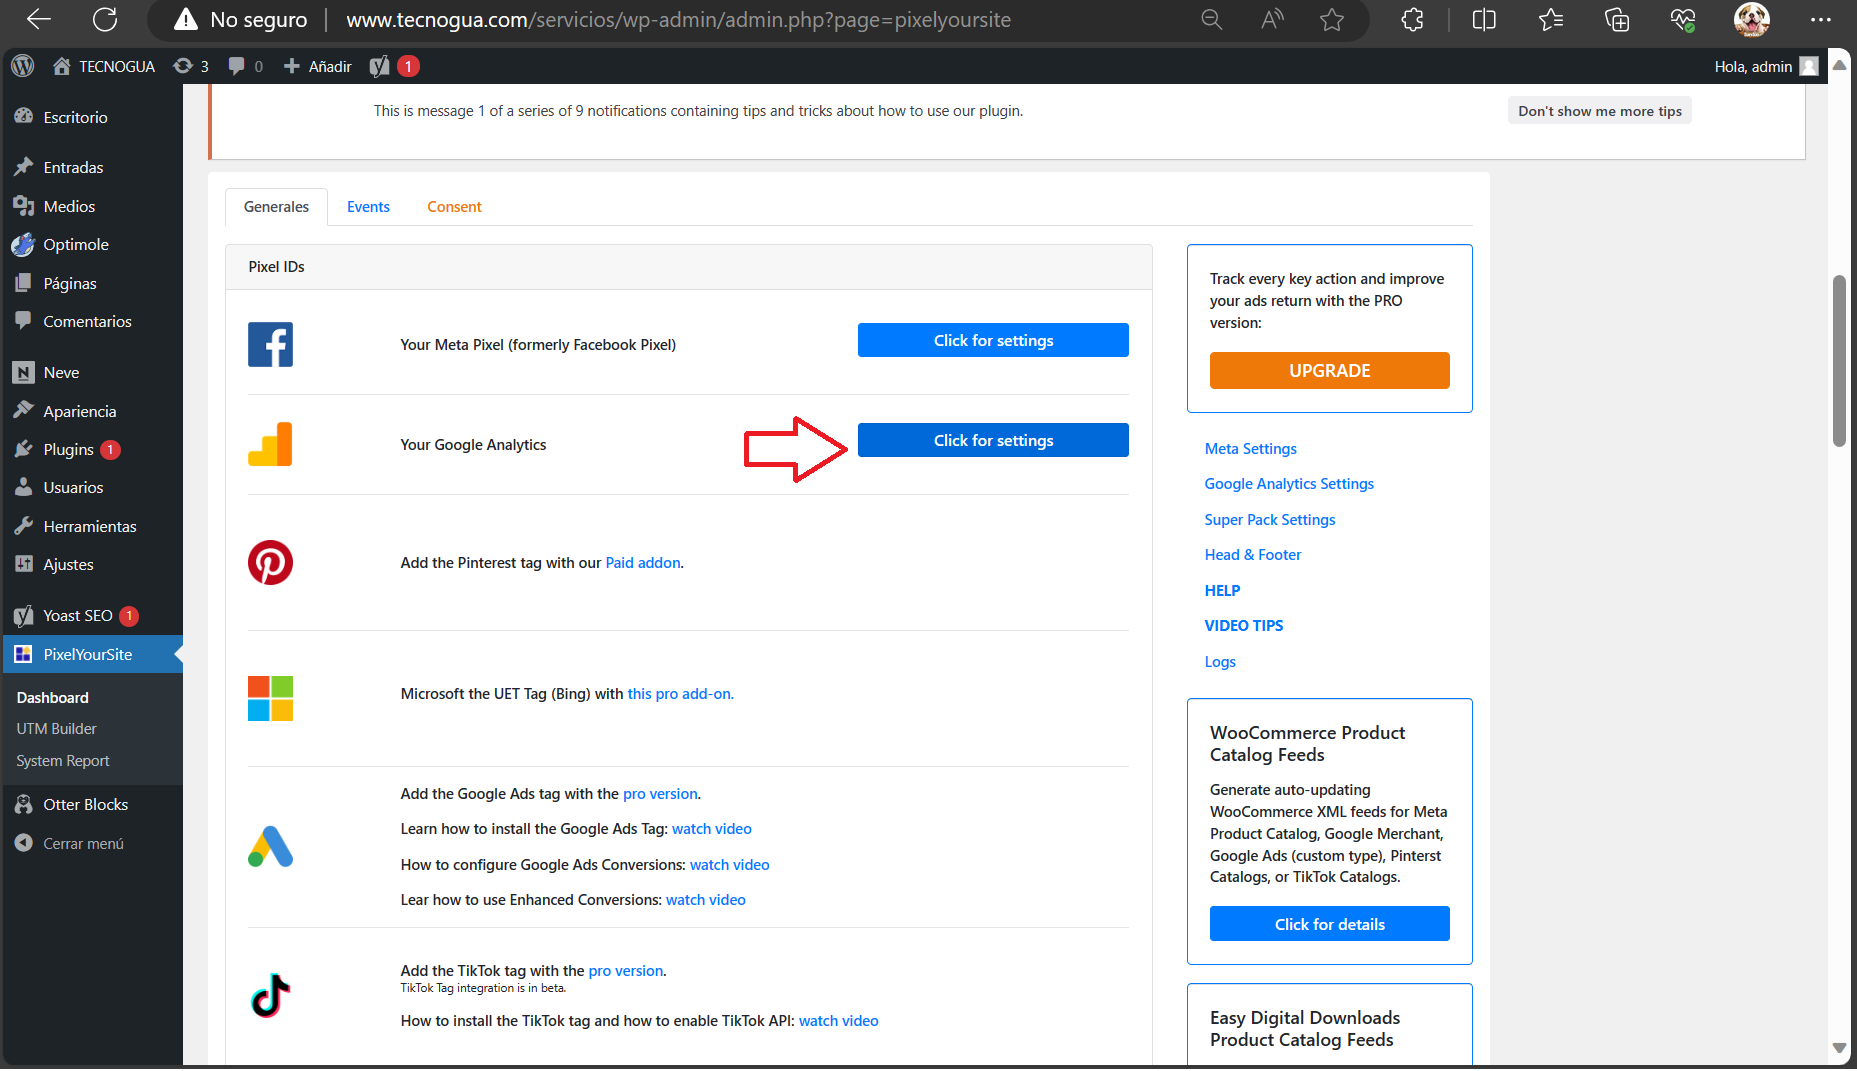
Task: Click WooCommerce Click for details button
Action: [x=1329, y=924]
